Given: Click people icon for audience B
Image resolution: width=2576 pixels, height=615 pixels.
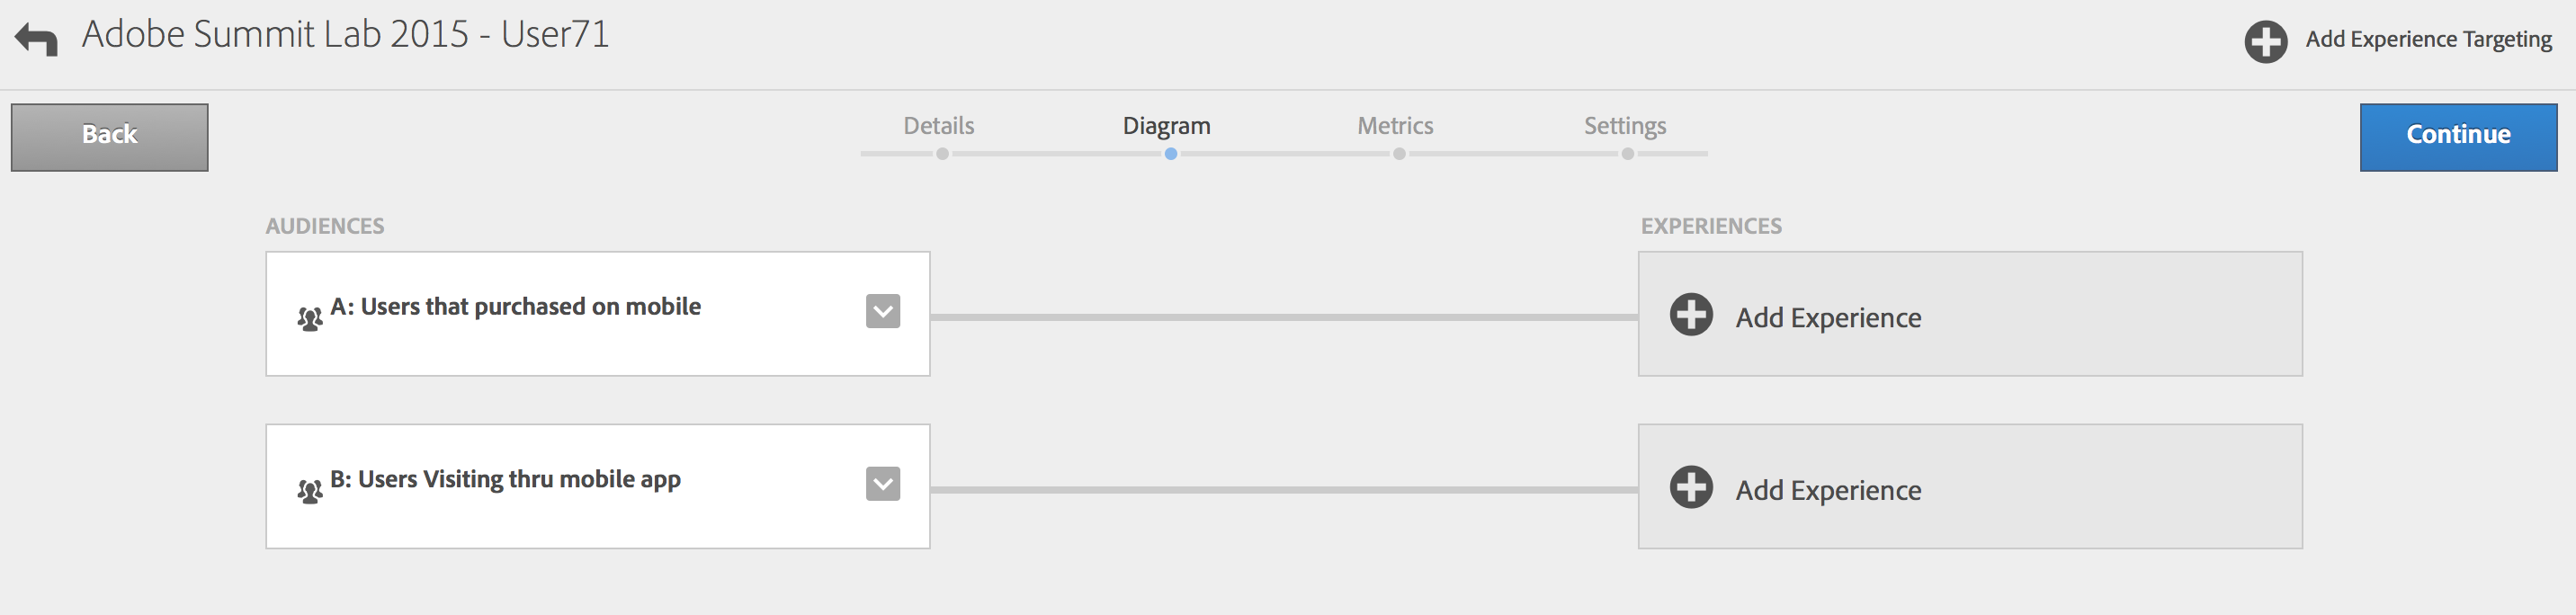Looking at the screenshot, I should (310, 491).
